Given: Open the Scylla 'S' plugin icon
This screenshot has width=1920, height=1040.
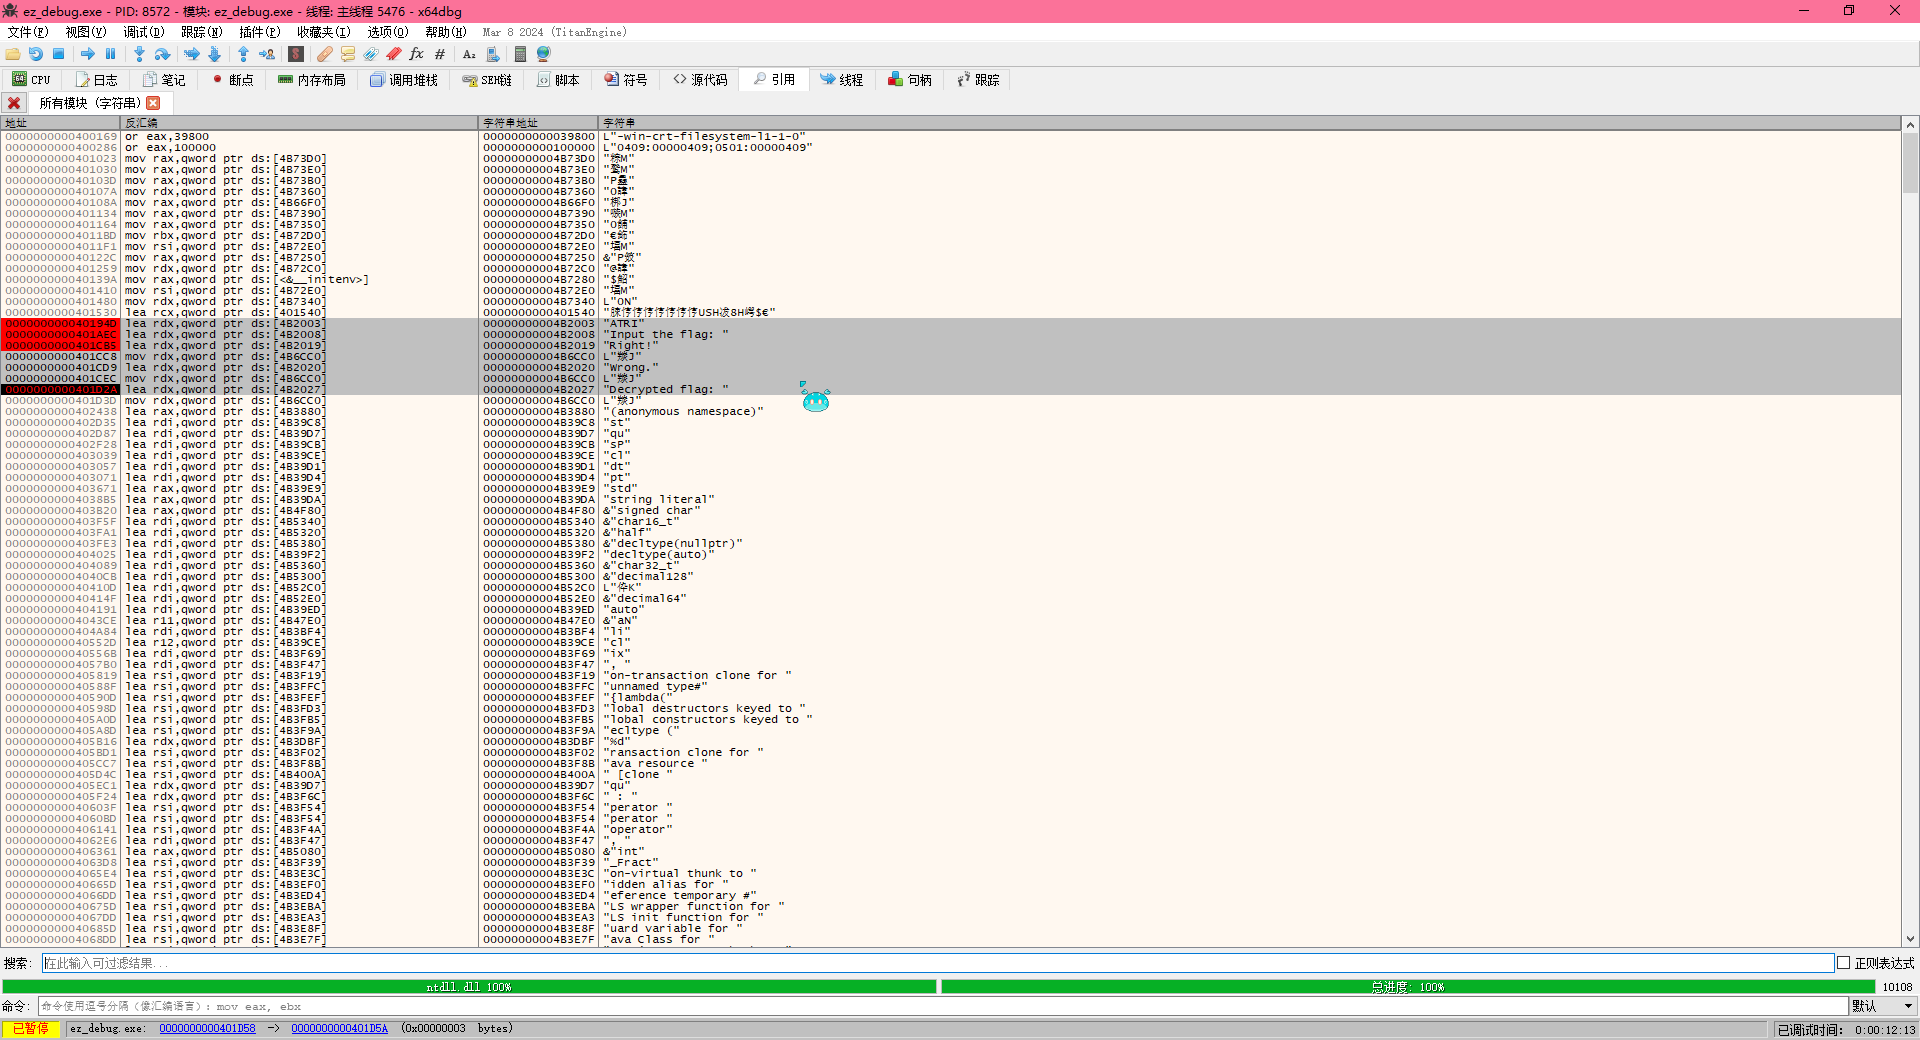Looking at the screenshot, I should tap(296, 54).
